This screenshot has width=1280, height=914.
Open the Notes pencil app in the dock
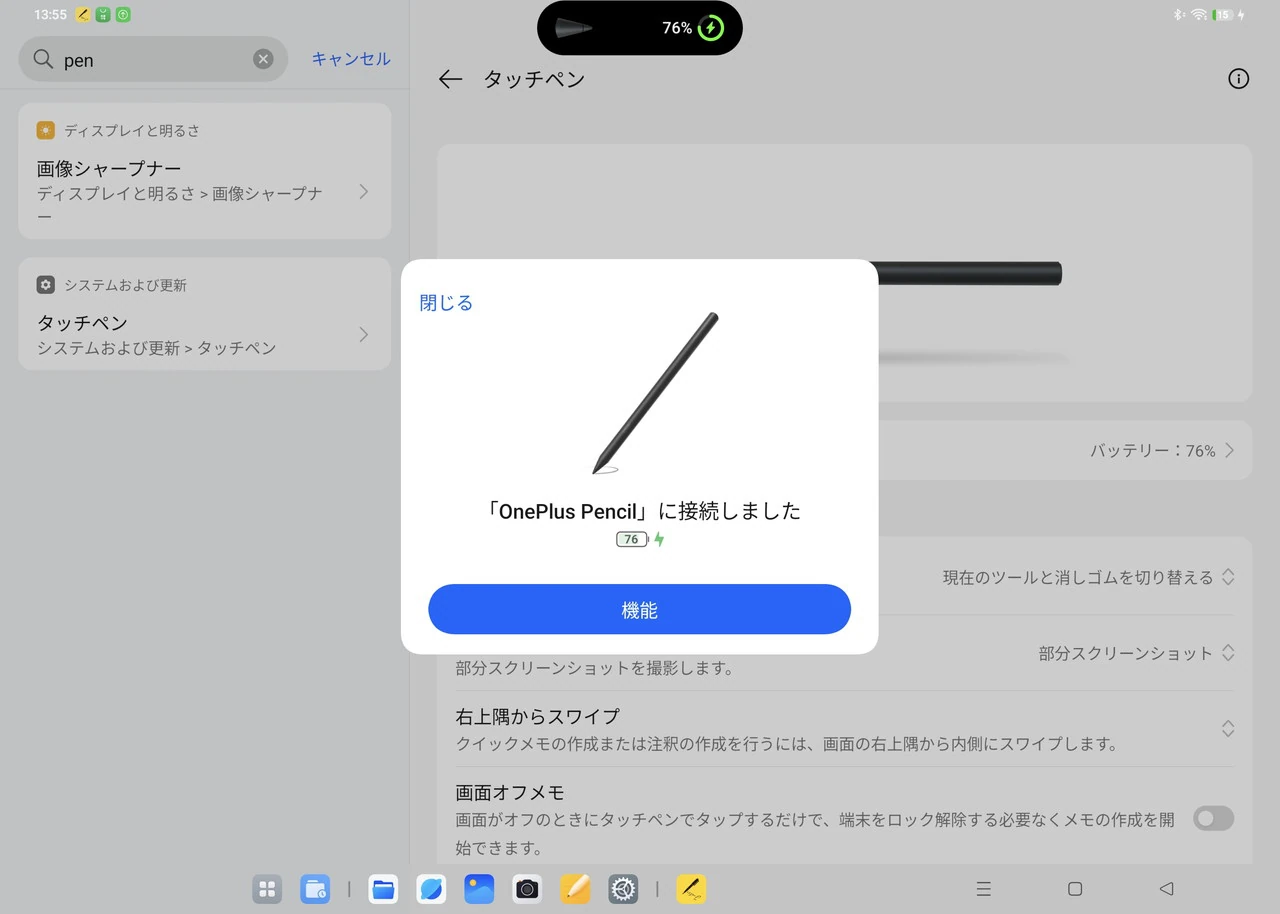575,889
